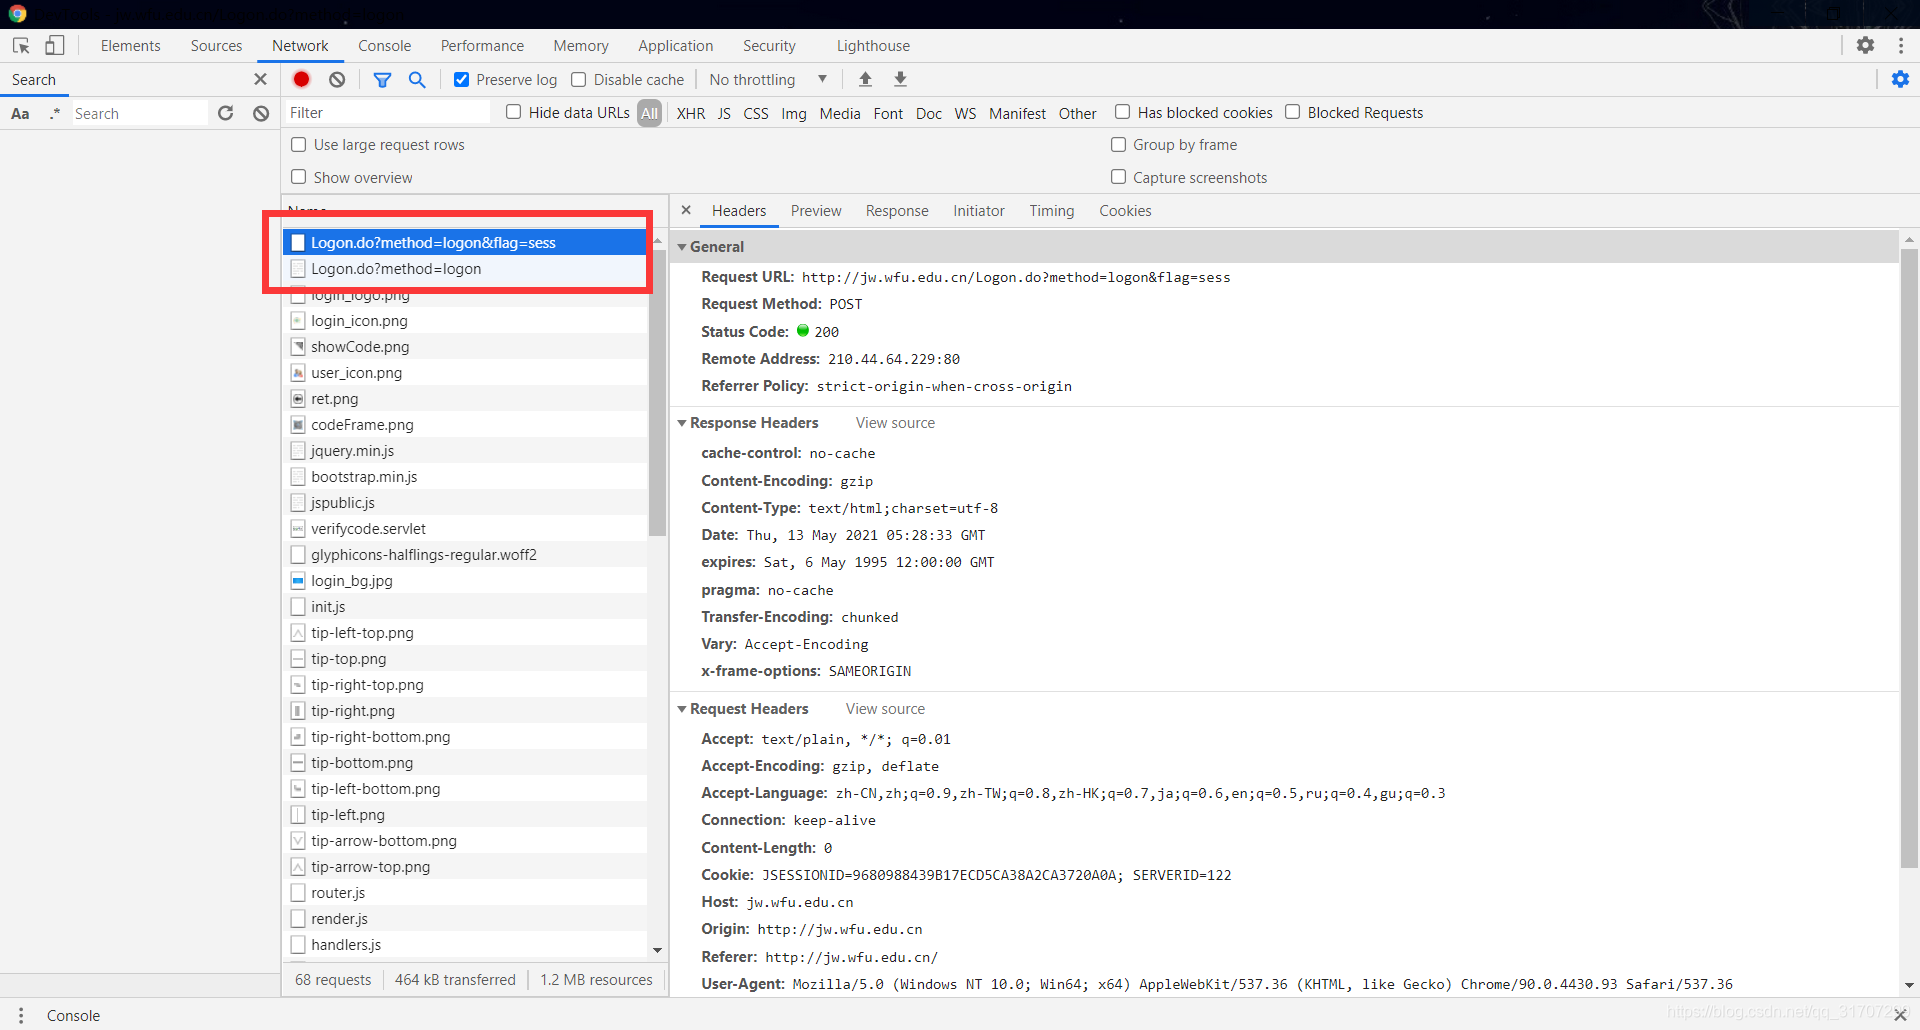Open the network search magnifier icon
The height and width of the screenshot is (1030, 1920).
(417, 79)
